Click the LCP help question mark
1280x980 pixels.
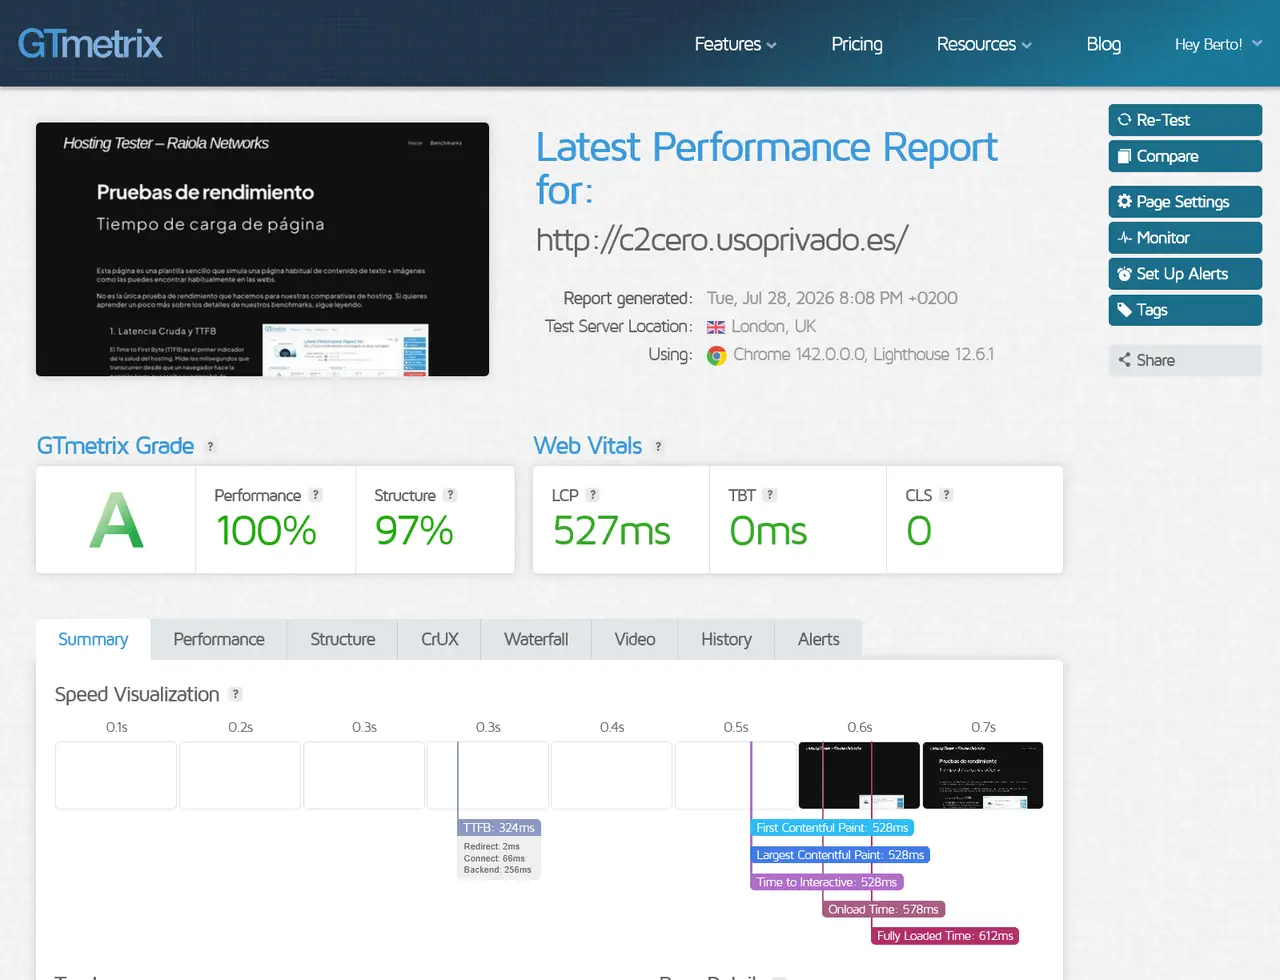593,495
